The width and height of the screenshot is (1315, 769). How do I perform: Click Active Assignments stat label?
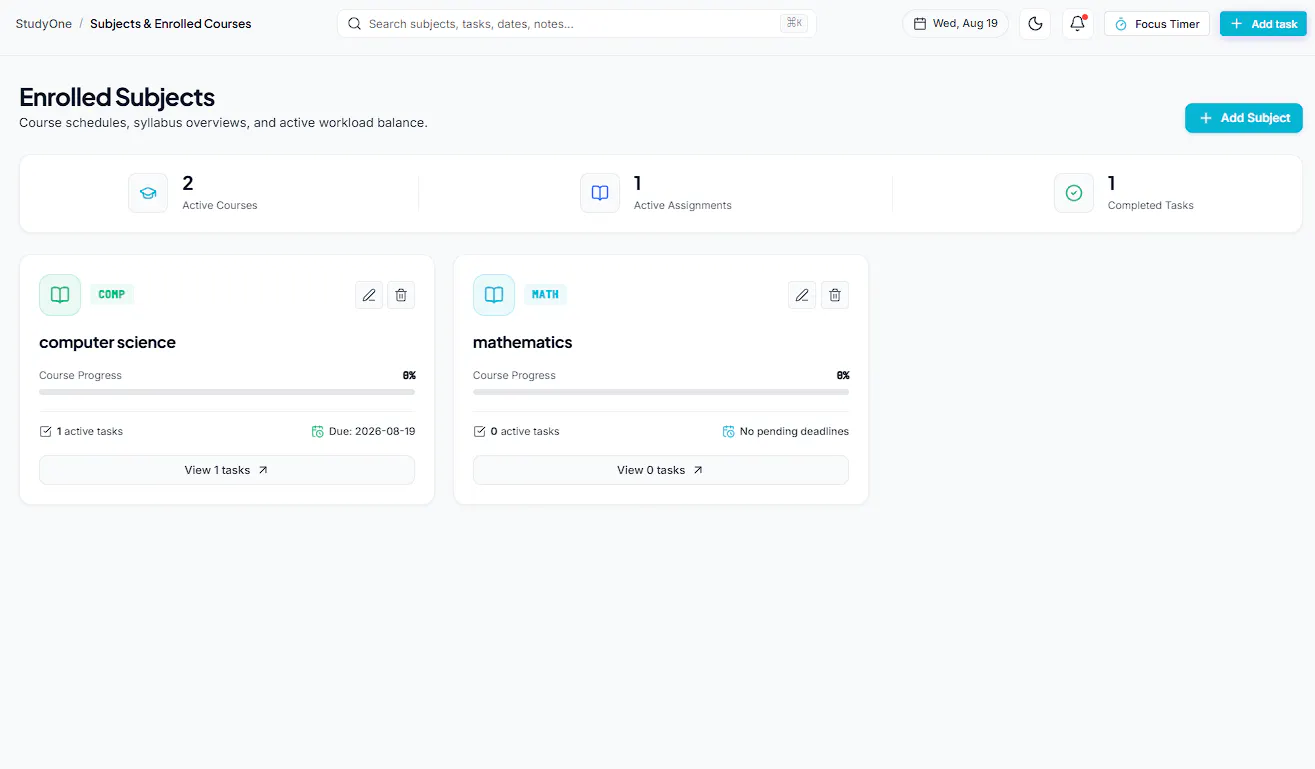click(x=683, y=205)
